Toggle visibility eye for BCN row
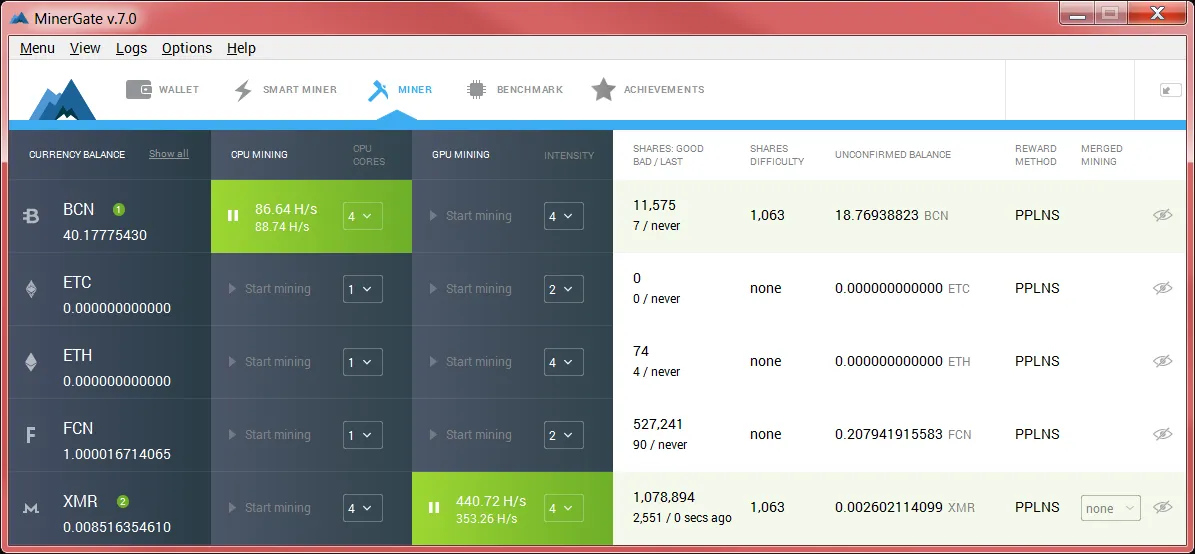Image resolution: width=1195 pixels, height=554 pixels. coord(1162,216)
